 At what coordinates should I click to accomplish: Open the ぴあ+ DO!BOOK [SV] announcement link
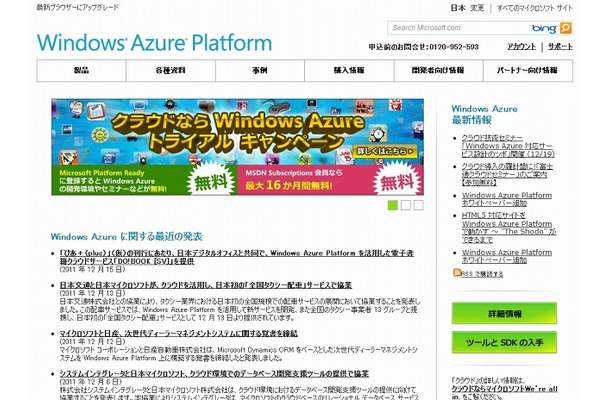237,257
